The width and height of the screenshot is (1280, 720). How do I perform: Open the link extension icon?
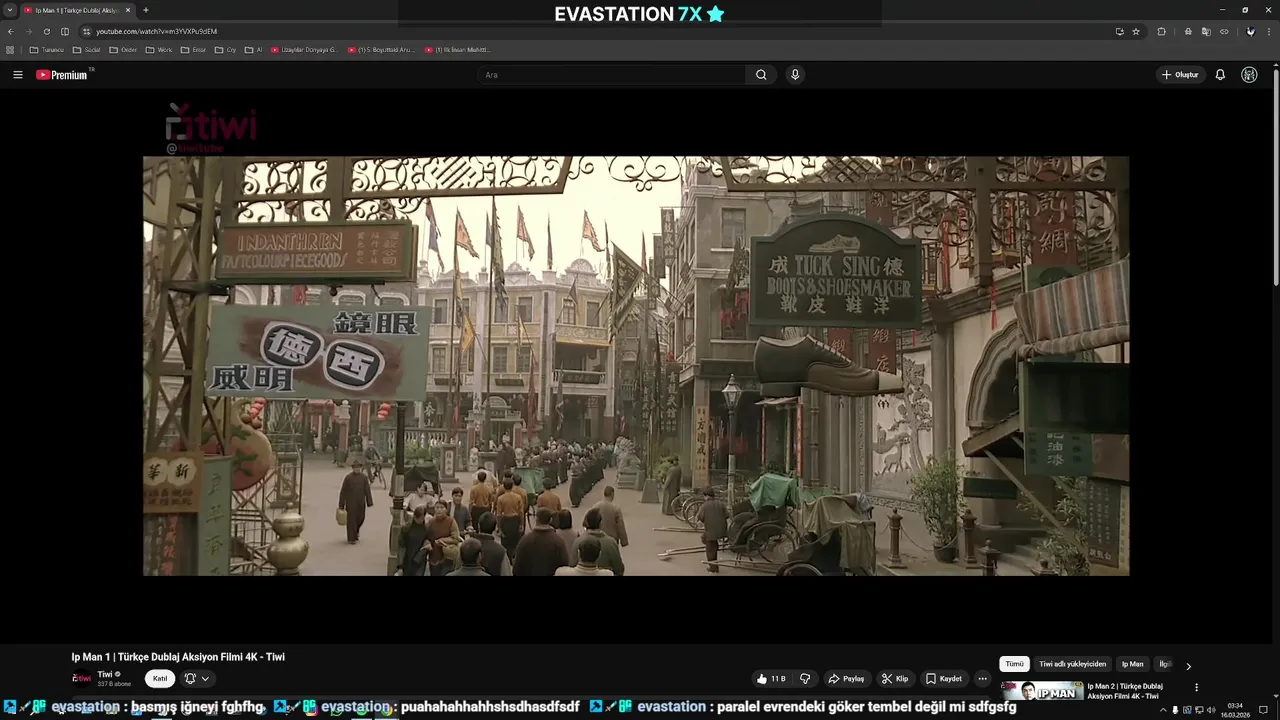tap(1224, 31)
